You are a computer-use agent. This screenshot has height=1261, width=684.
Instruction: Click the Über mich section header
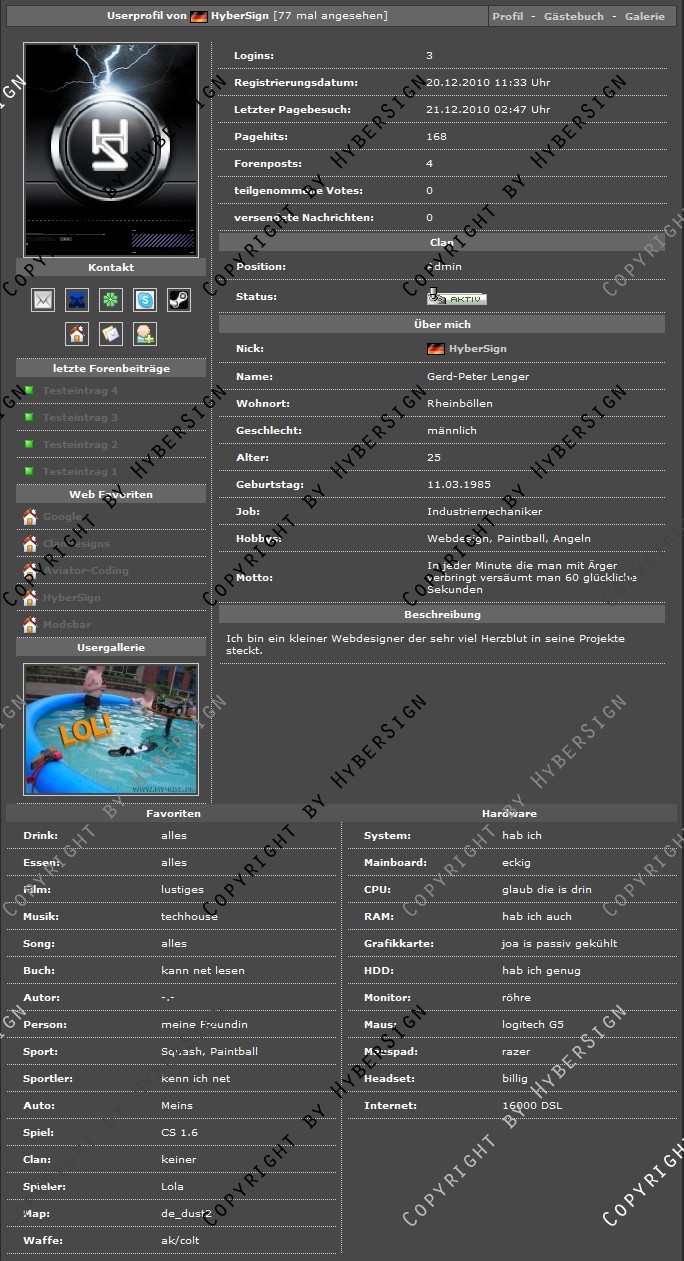coord(442,324)
